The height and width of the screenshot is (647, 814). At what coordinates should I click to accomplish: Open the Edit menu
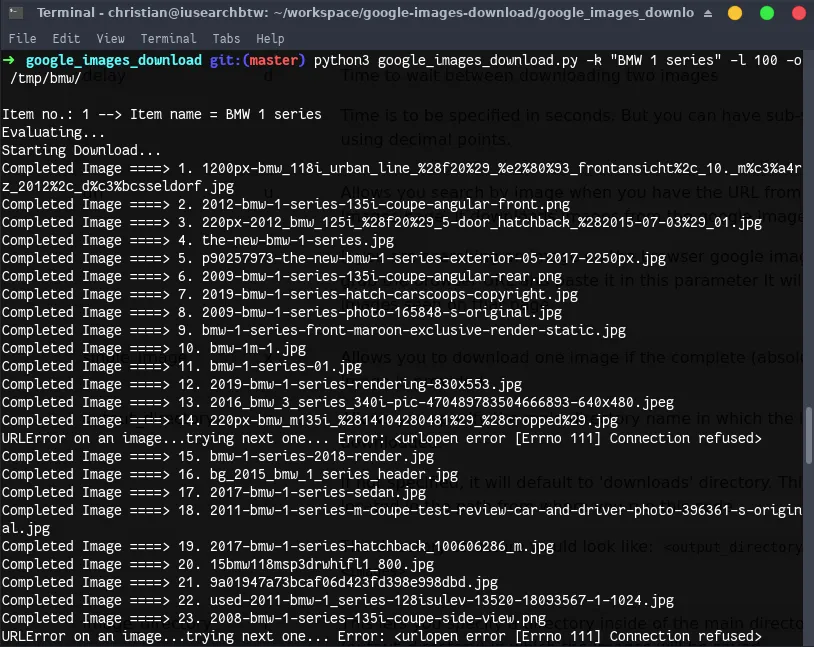(66, 39)
